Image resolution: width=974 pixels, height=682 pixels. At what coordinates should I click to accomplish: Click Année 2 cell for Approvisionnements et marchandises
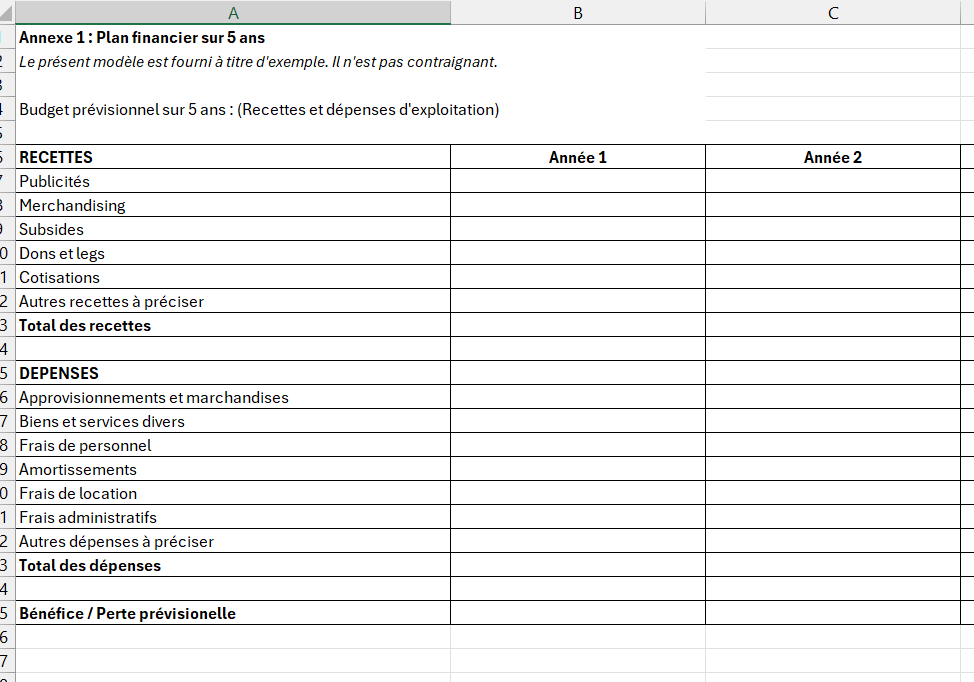[x=833, y=397]
